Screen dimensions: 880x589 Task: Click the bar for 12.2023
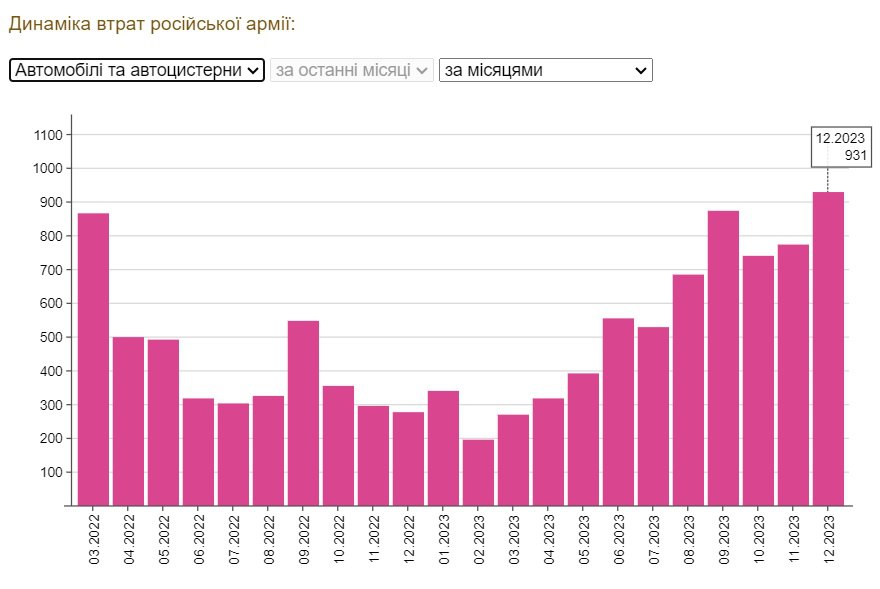click(x=828, y=350)
